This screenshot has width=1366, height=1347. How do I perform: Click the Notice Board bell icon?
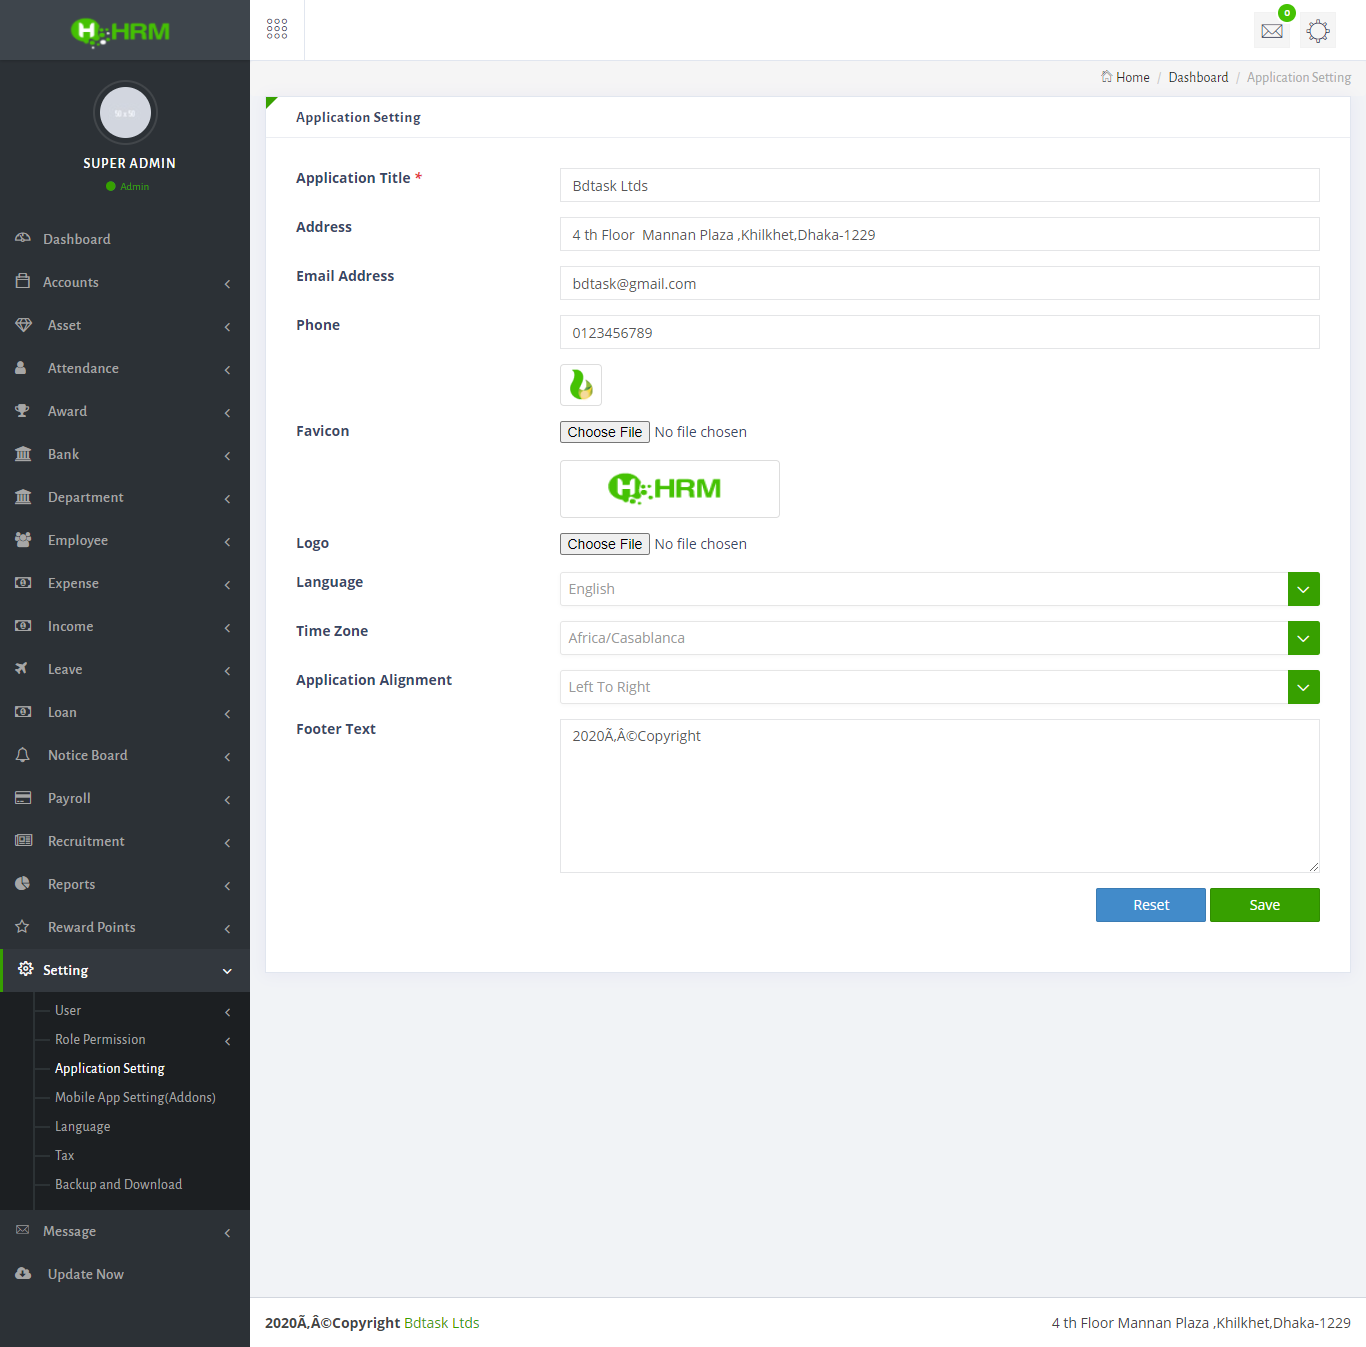24,755
